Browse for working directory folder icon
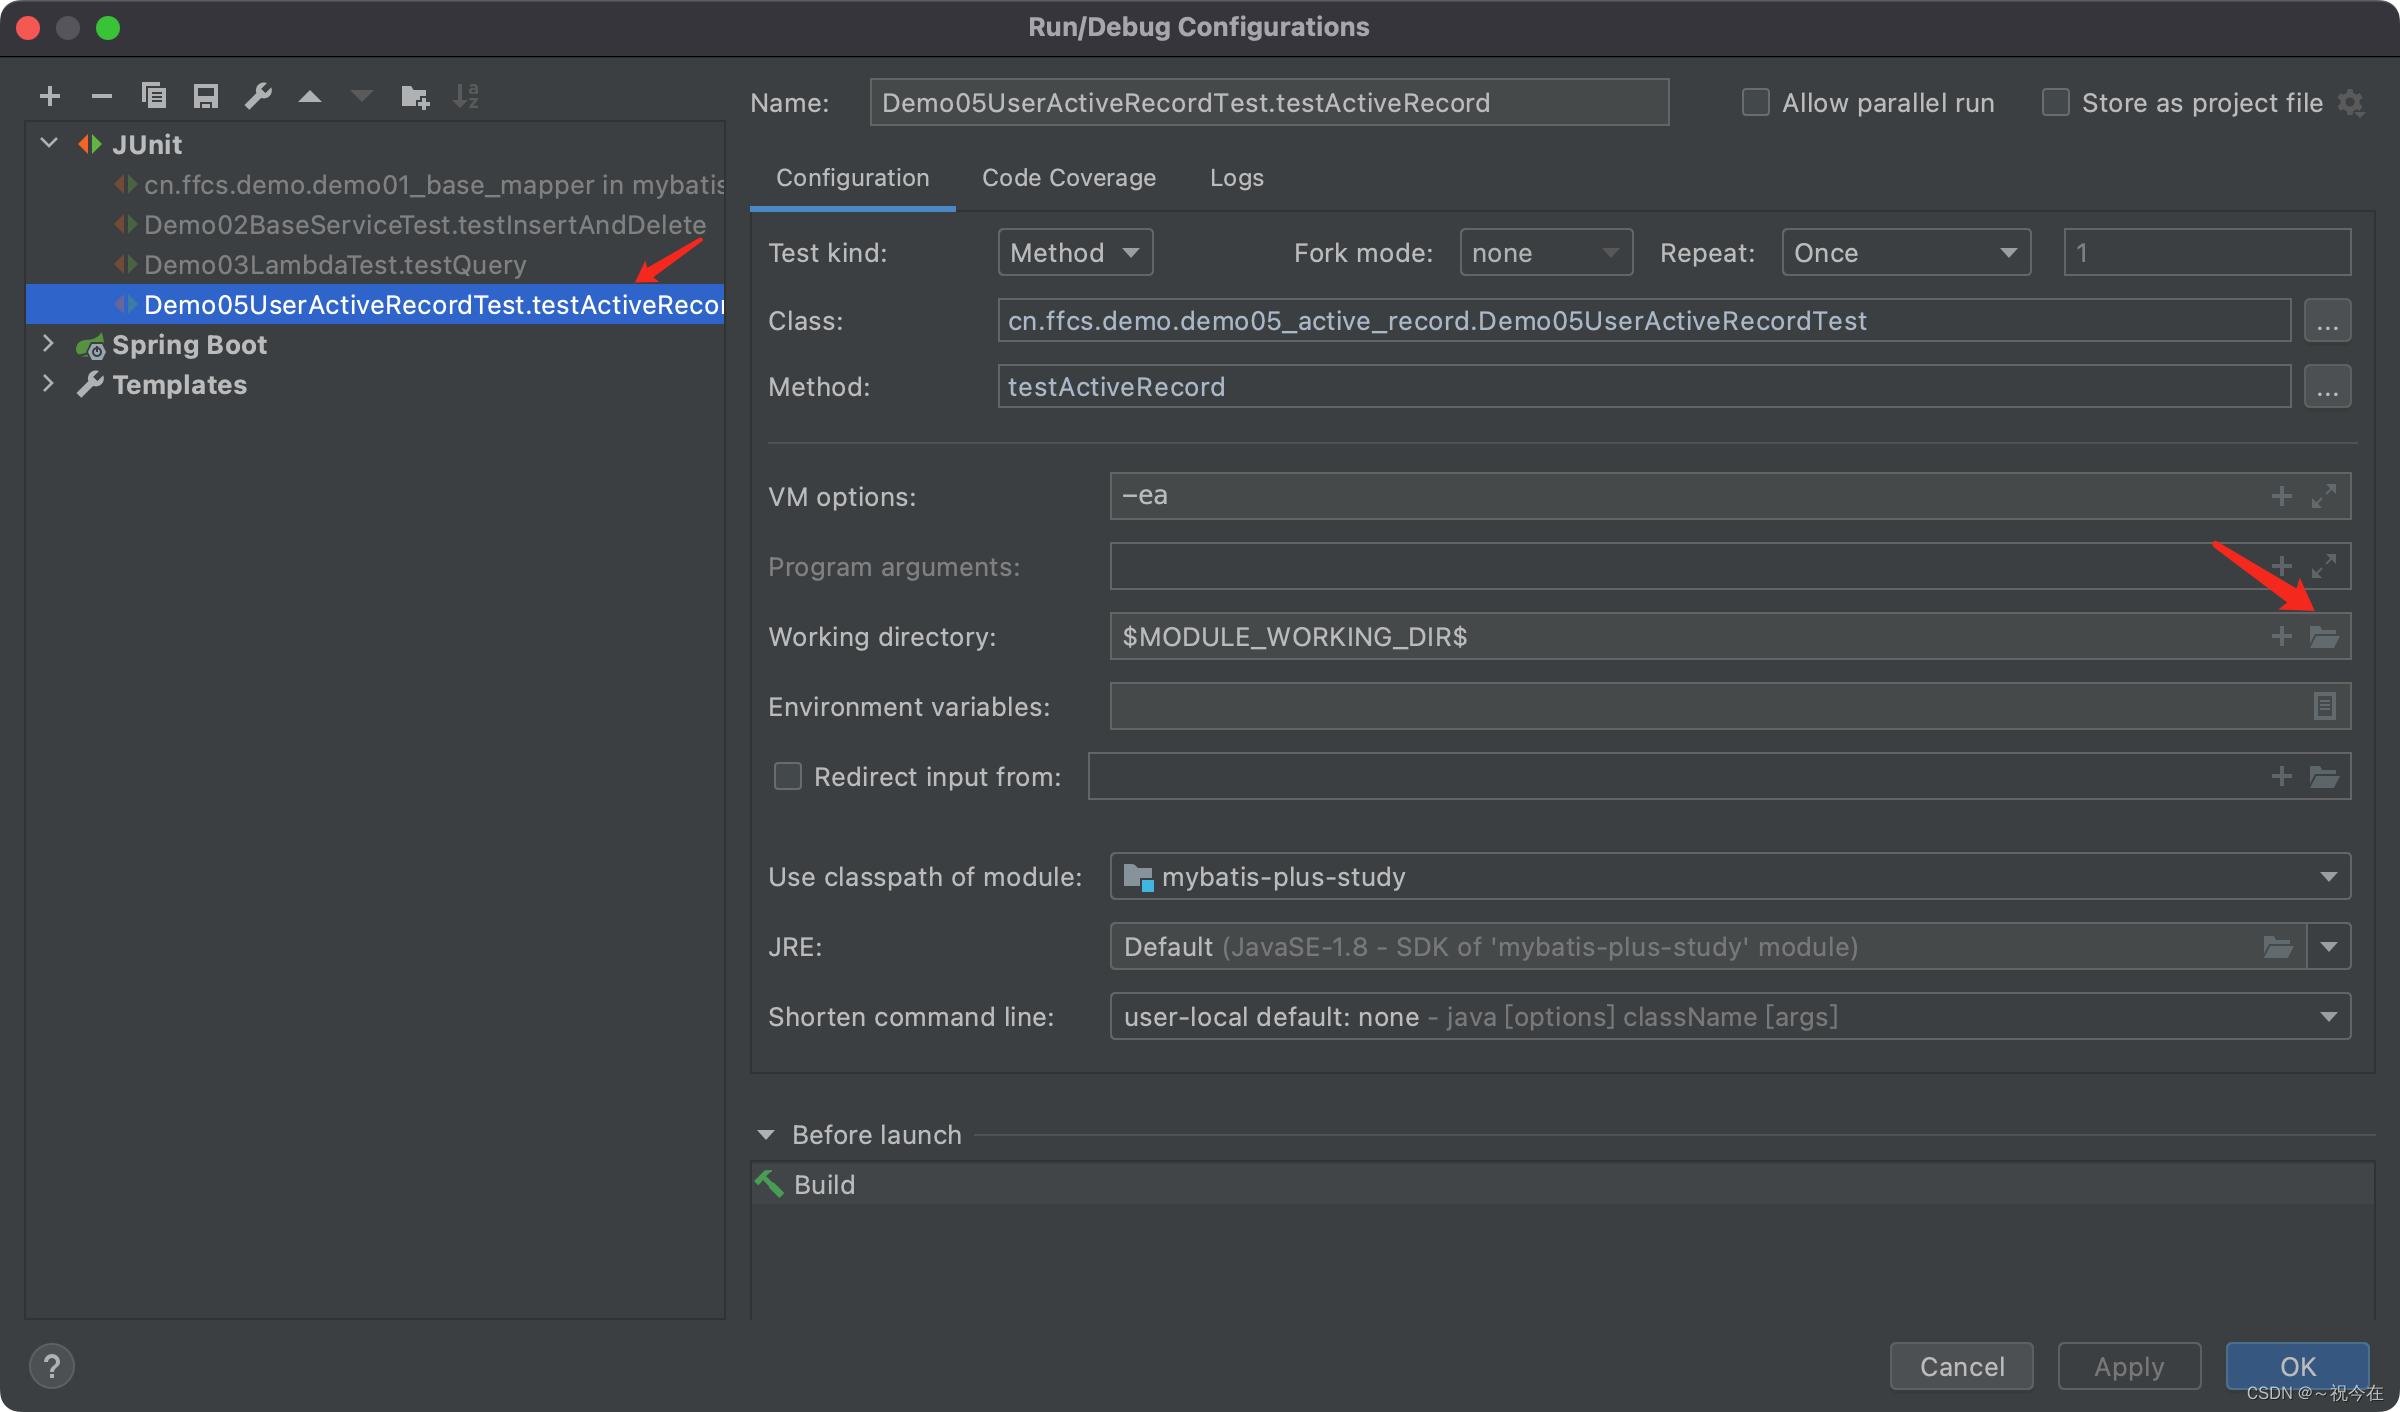The height and width of the screenshot is (1412, 2400). point(2323,637)
